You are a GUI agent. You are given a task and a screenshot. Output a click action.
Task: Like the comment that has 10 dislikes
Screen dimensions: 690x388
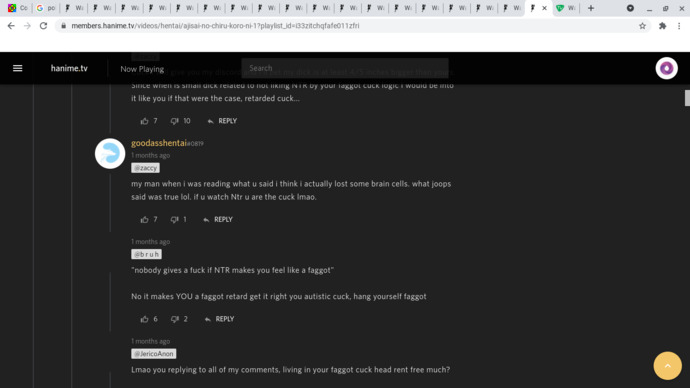144,121
